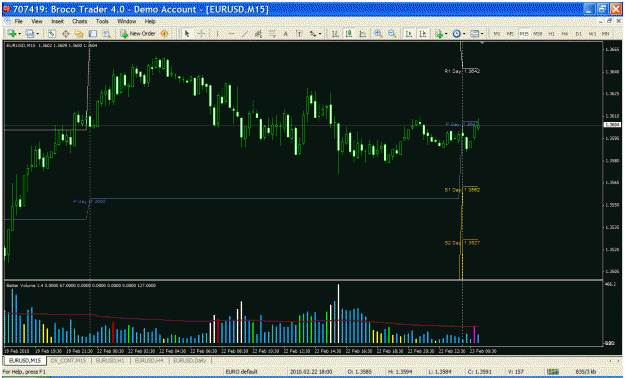Switch chart to line chart type
The image size is (625, 378).
362,34
